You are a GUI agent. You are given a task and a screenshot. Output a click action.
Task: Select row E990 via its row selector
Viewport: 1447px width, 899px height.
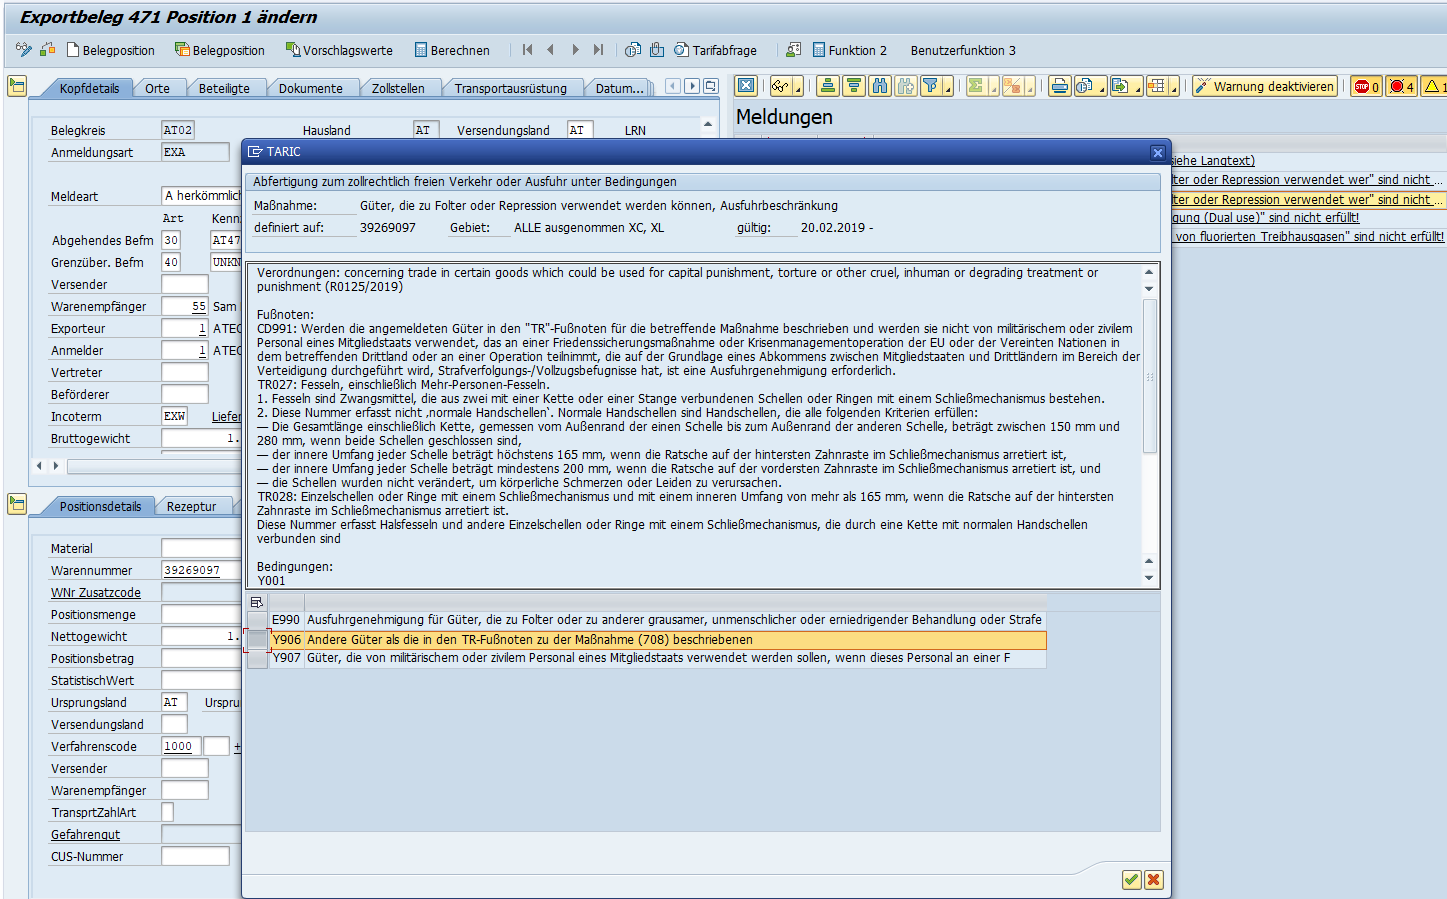[x=257, y=620]
